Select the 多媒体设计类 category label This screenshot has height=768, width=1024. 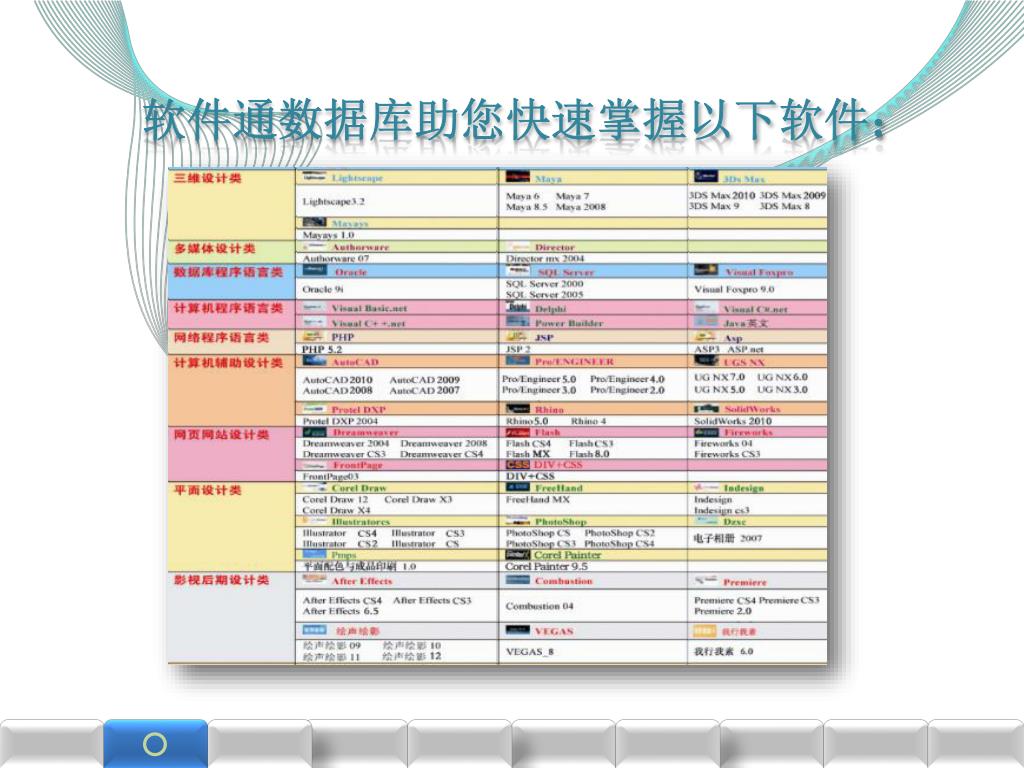coord(214,248)
